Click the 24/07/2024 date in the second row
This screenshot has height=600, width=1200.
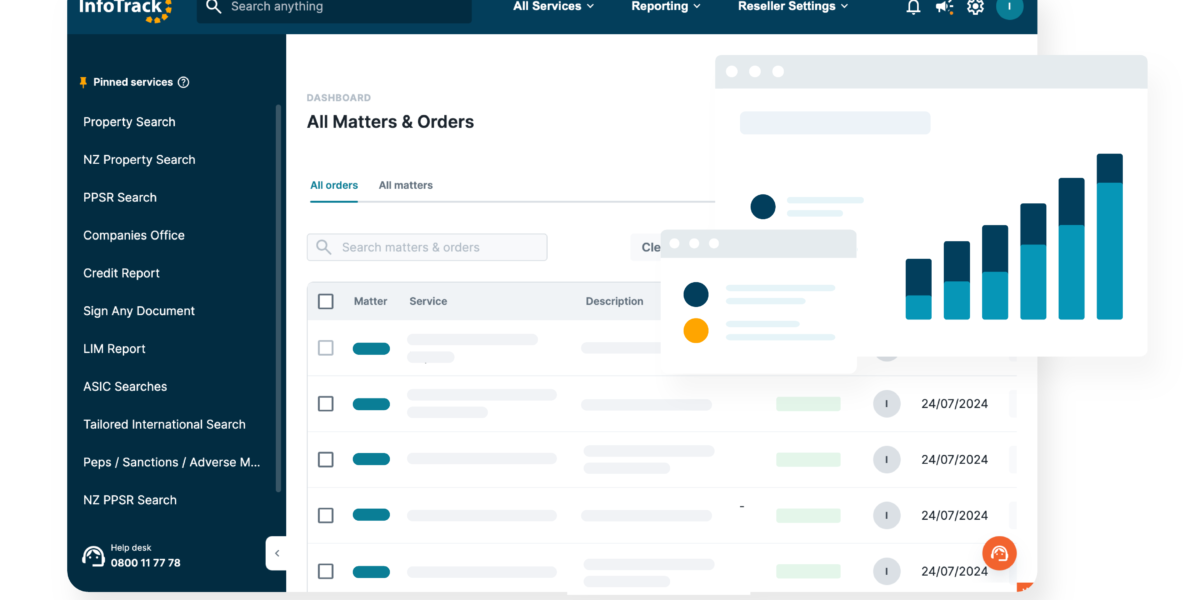954,404
